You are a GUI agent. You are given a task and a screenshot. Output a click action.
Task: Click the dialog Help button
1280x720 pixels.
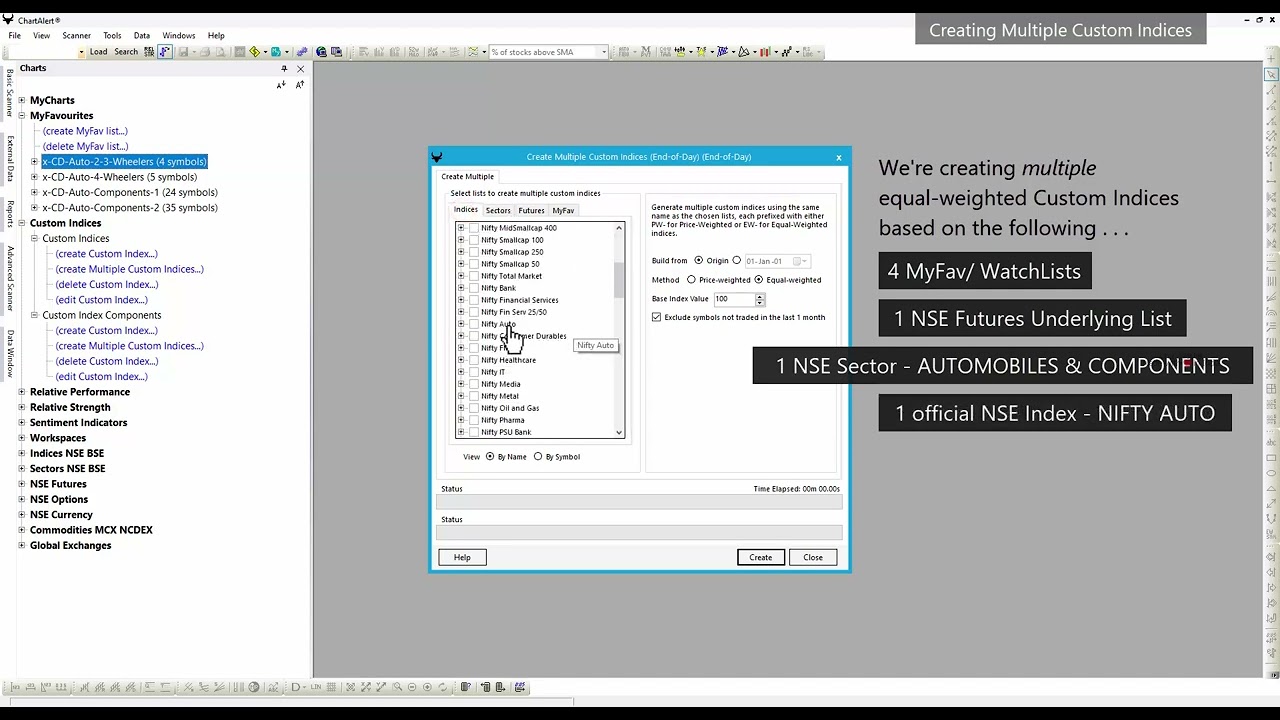462,557
